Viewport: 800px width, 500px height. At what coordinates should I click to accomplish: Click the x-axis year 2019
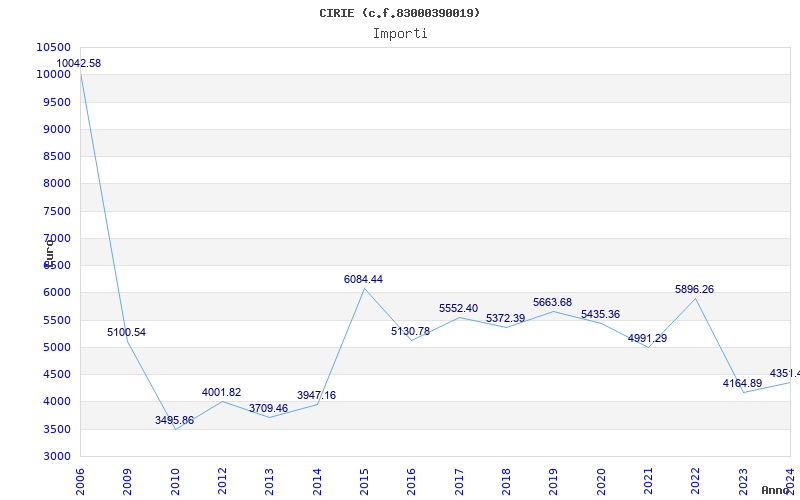[x=554, y=482]
